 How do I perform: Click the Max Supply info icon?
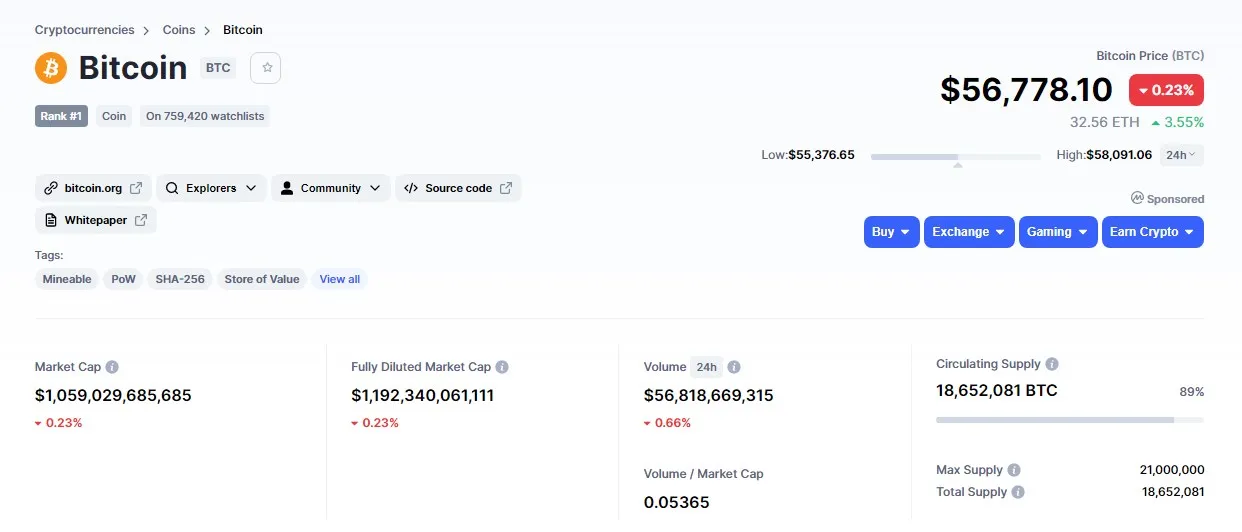(1014, 470)
